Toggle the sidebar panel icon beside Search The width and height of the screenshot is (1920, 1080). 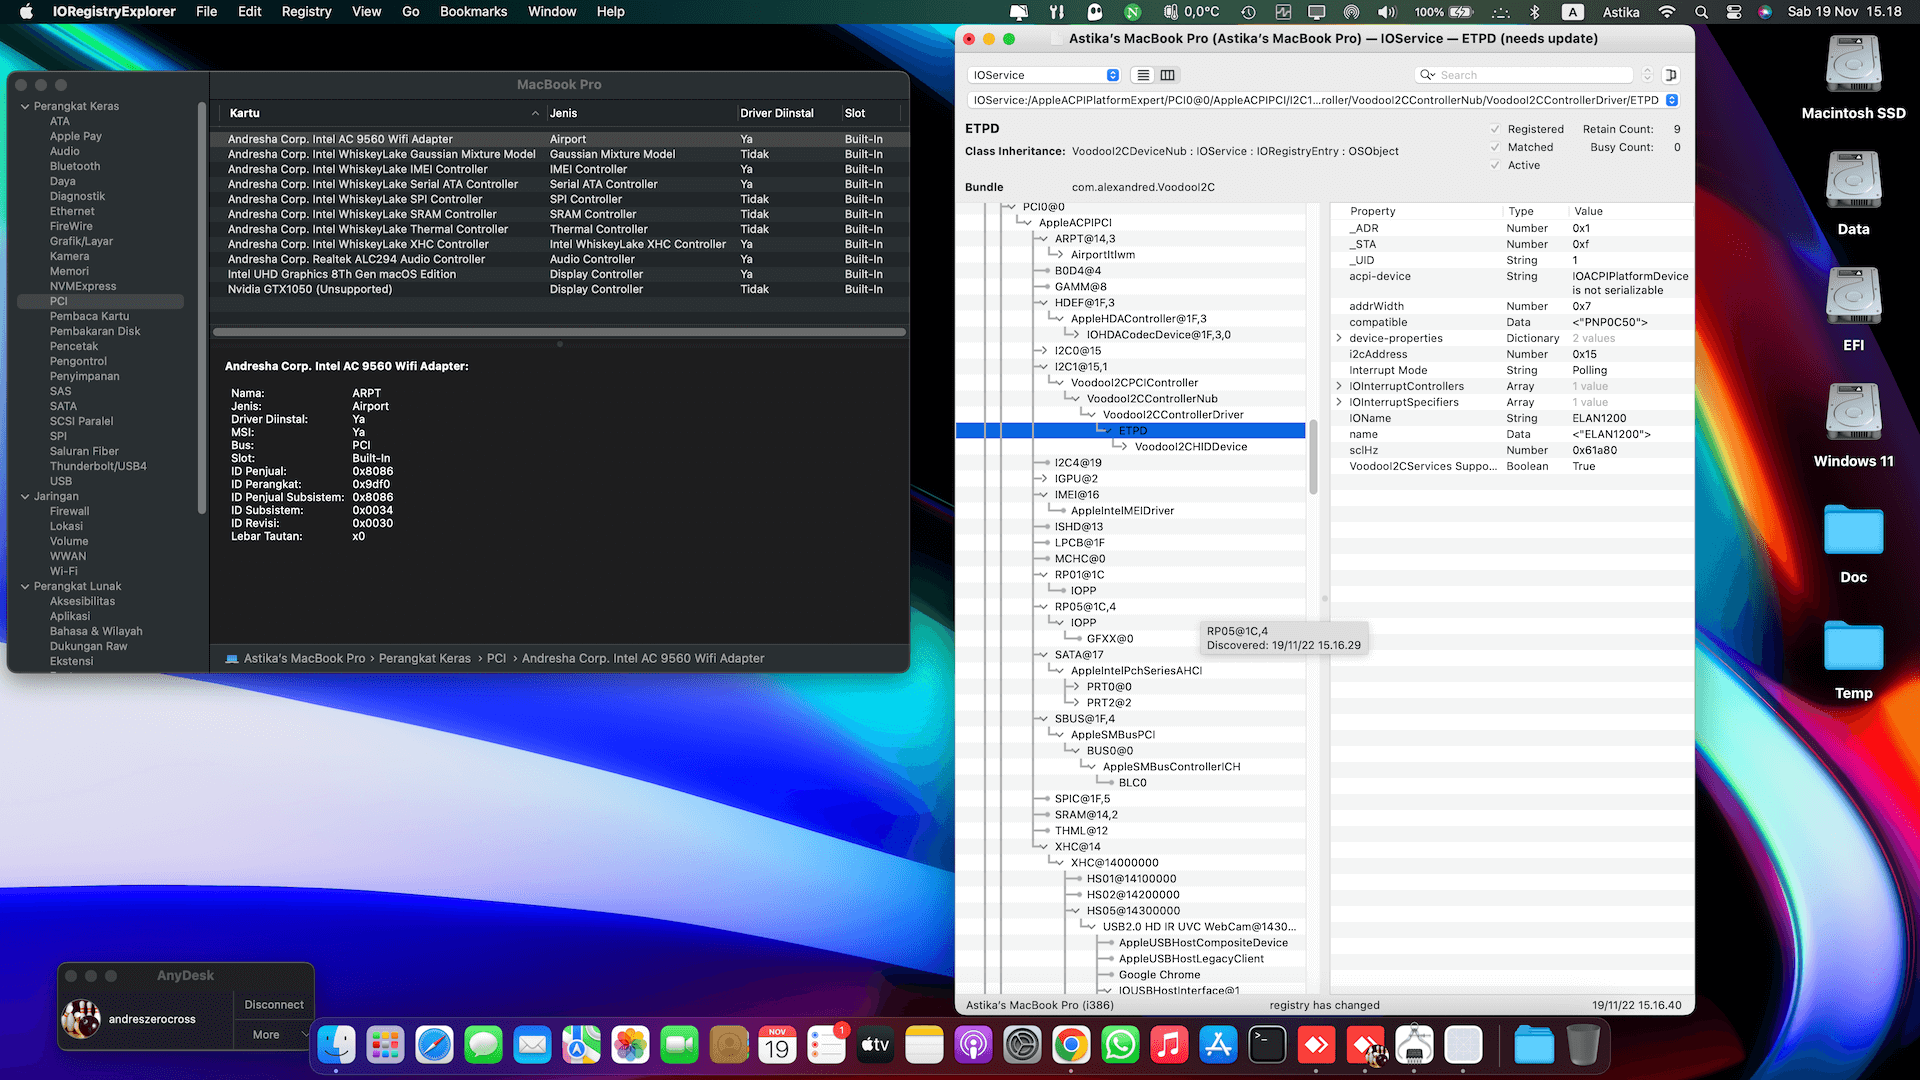coord(1670,75)
